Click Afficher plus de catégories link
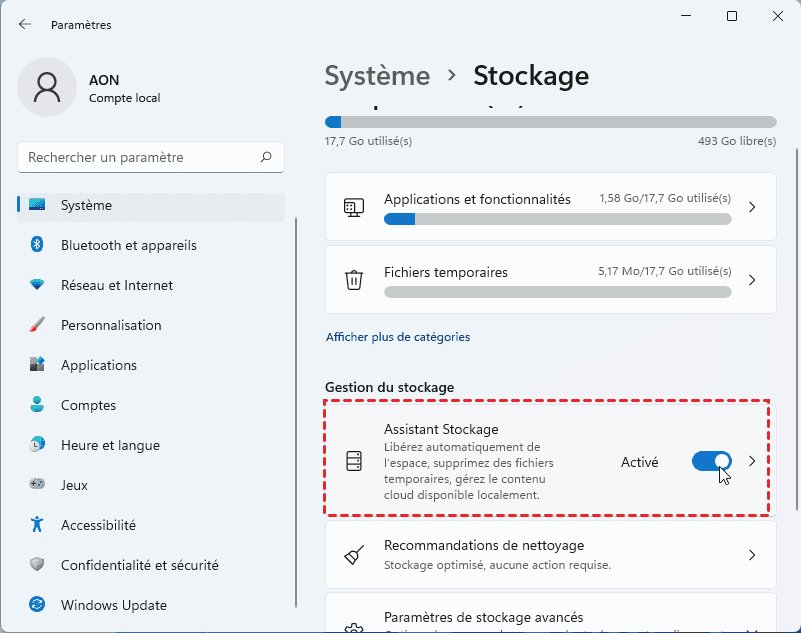Screen dimensions: 801x633 [x=398, y=337]
